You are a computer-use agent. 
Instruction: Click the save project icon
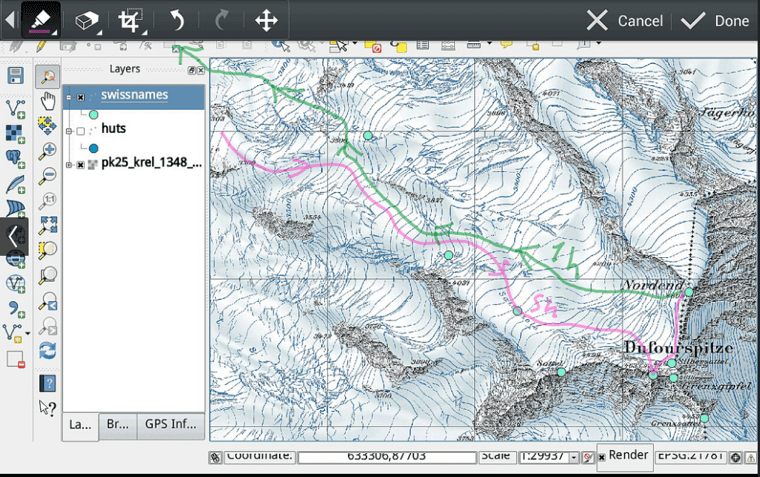click(15, 77)
